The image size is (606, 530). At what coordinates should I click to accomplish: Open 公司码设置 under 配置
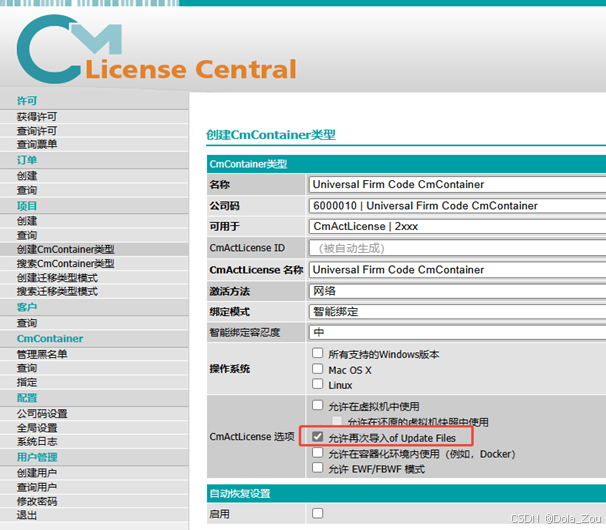coord(42,414)
